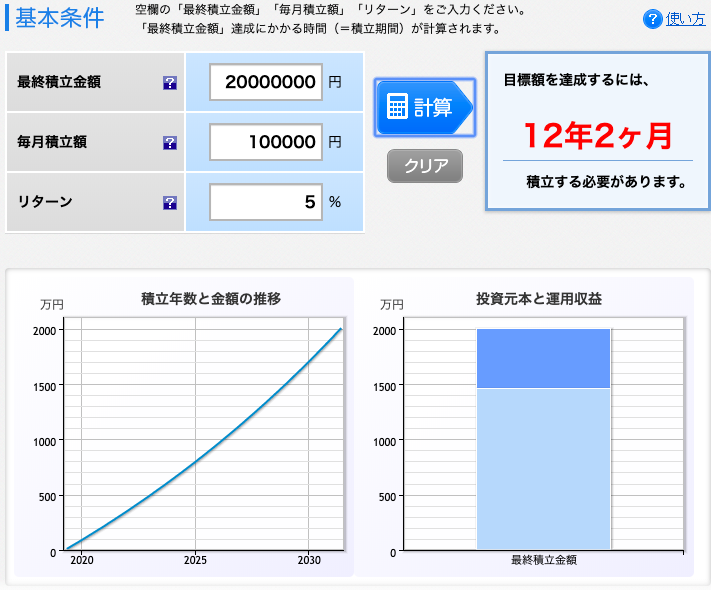Screen dimensions: 711x590
Task: Open the 使い方 usage guide link
Action: tap(686, 18)
